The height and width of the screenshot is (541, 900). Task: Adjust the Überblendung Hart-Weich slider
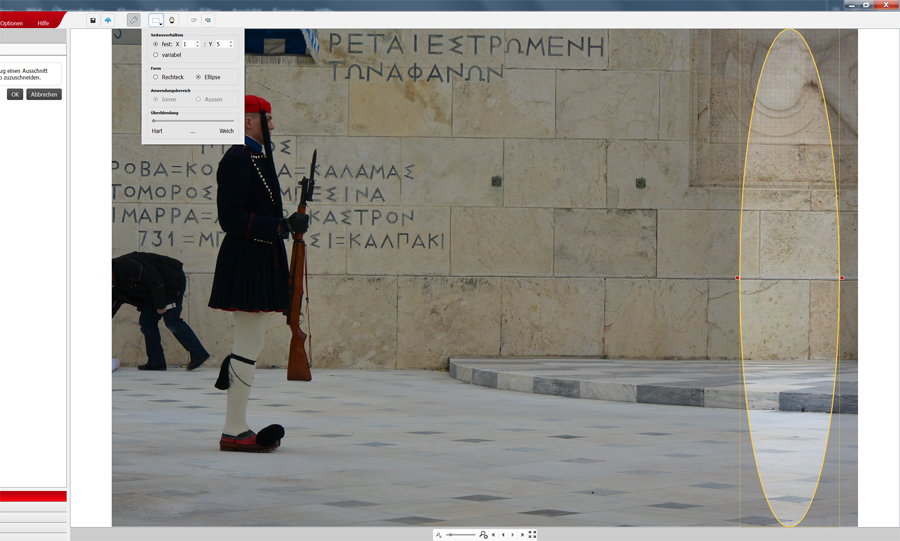pos(193,121)
